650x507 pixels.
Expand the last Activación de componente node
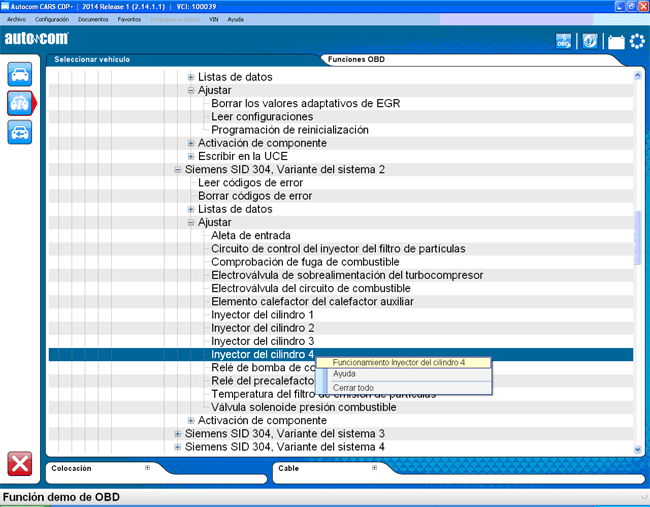191,420
